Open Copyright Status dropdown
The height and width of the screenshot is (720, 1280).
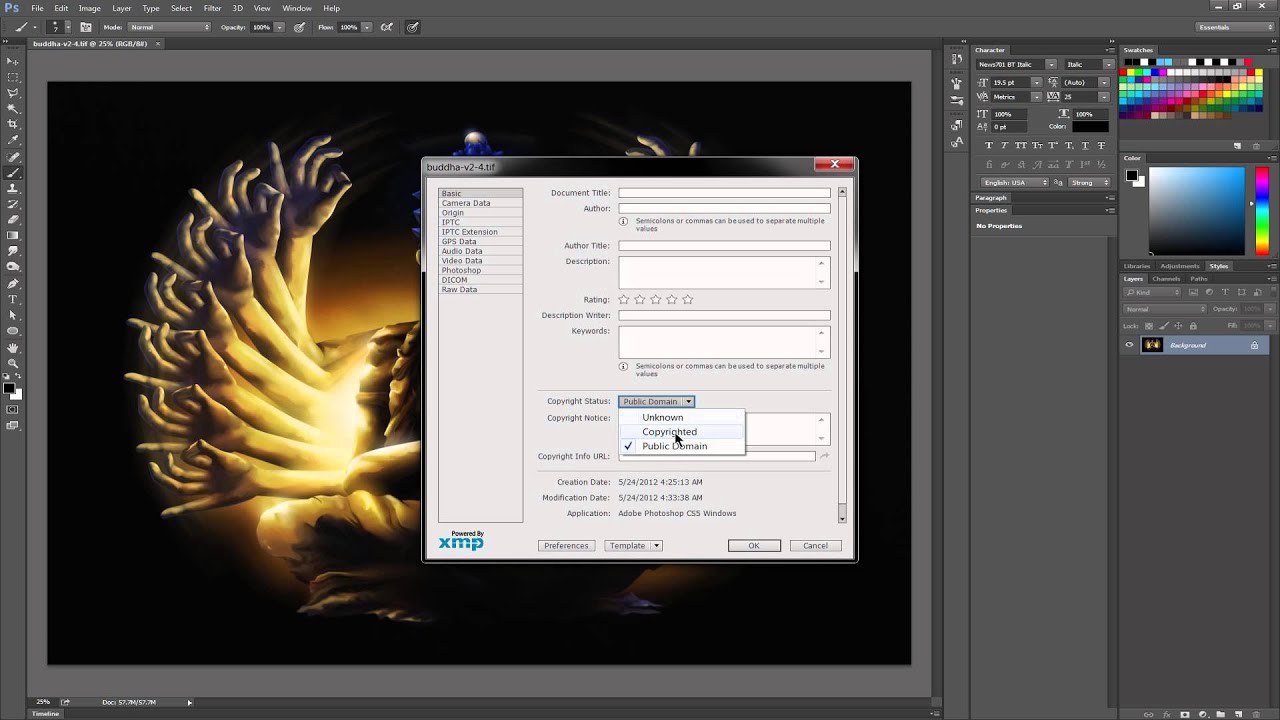click(656, 401)
